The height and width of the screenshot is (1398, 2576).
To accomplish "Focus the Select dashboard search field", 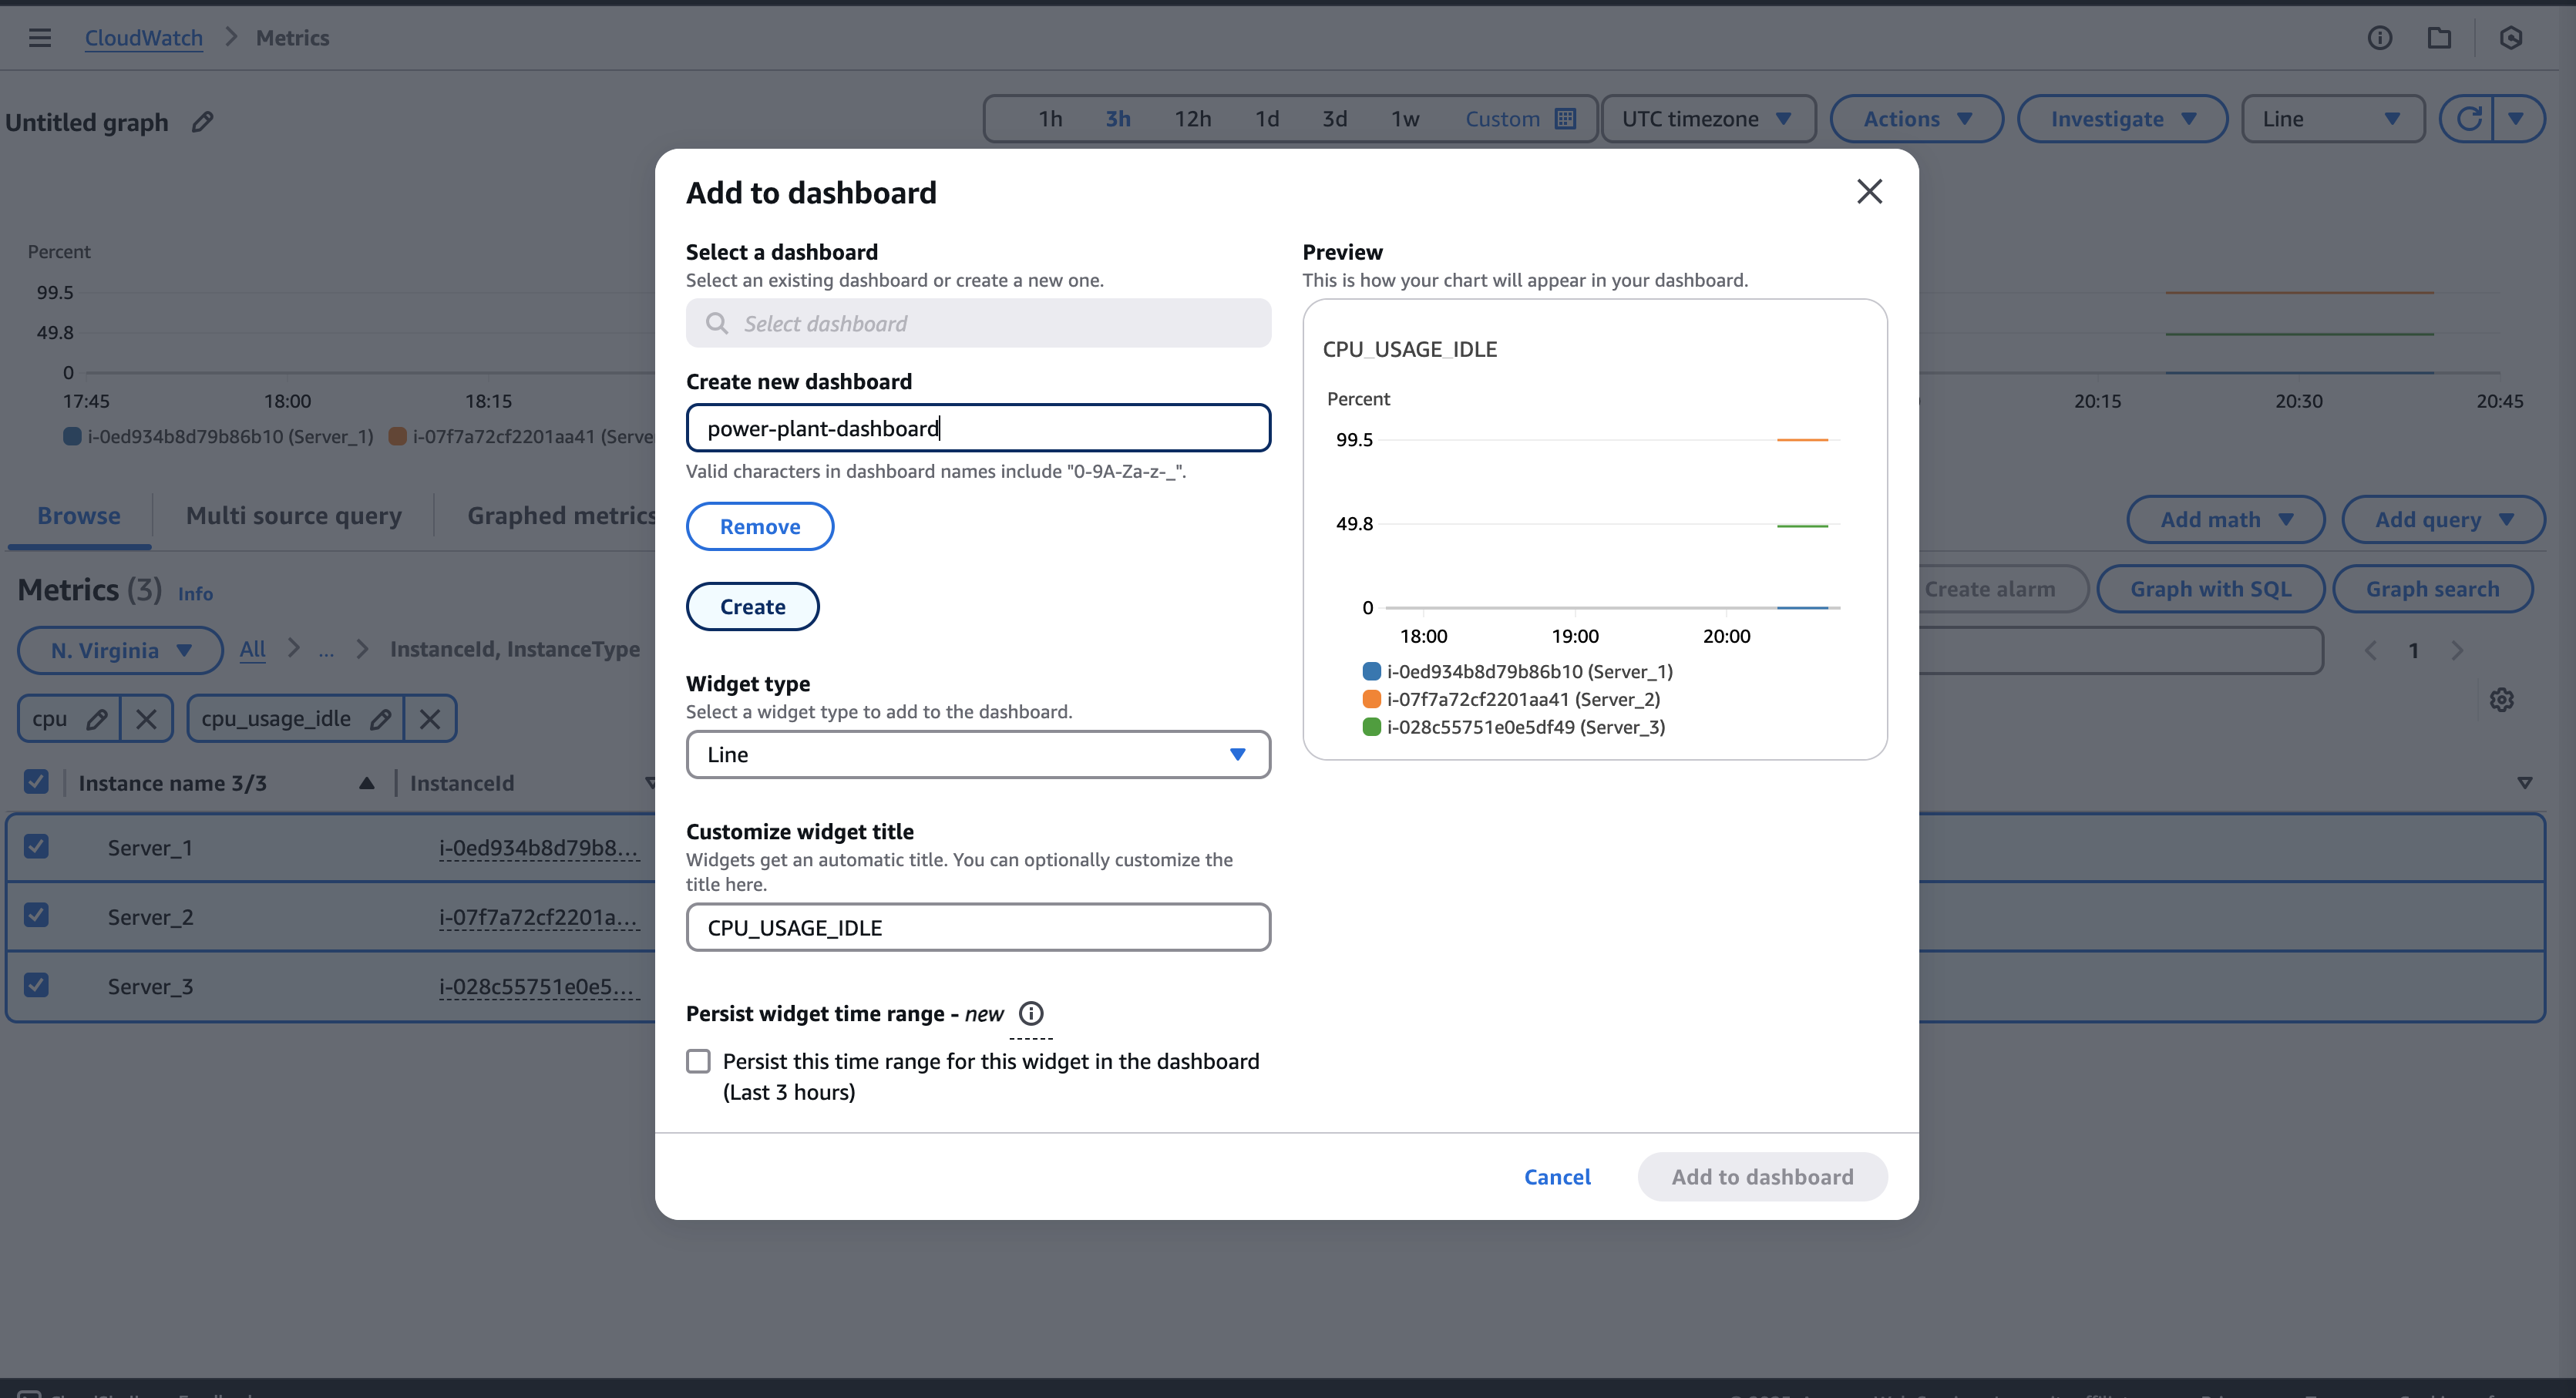I will click(x=978, y=323).
